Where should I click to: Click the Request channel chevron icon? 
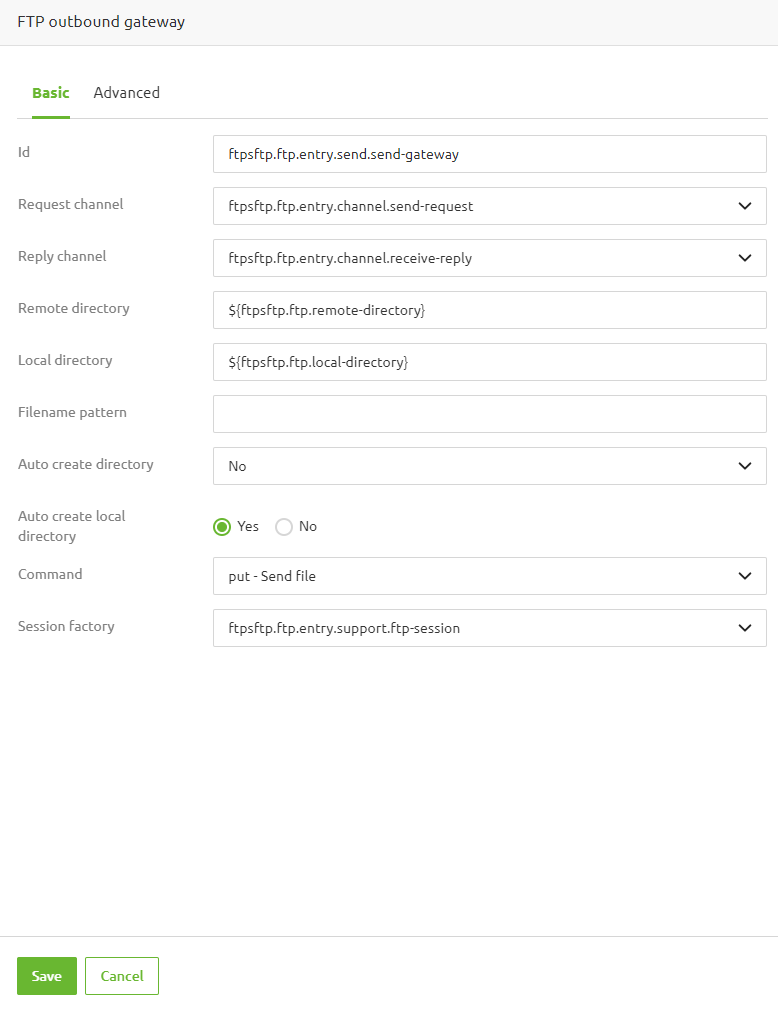click(744, 206)
